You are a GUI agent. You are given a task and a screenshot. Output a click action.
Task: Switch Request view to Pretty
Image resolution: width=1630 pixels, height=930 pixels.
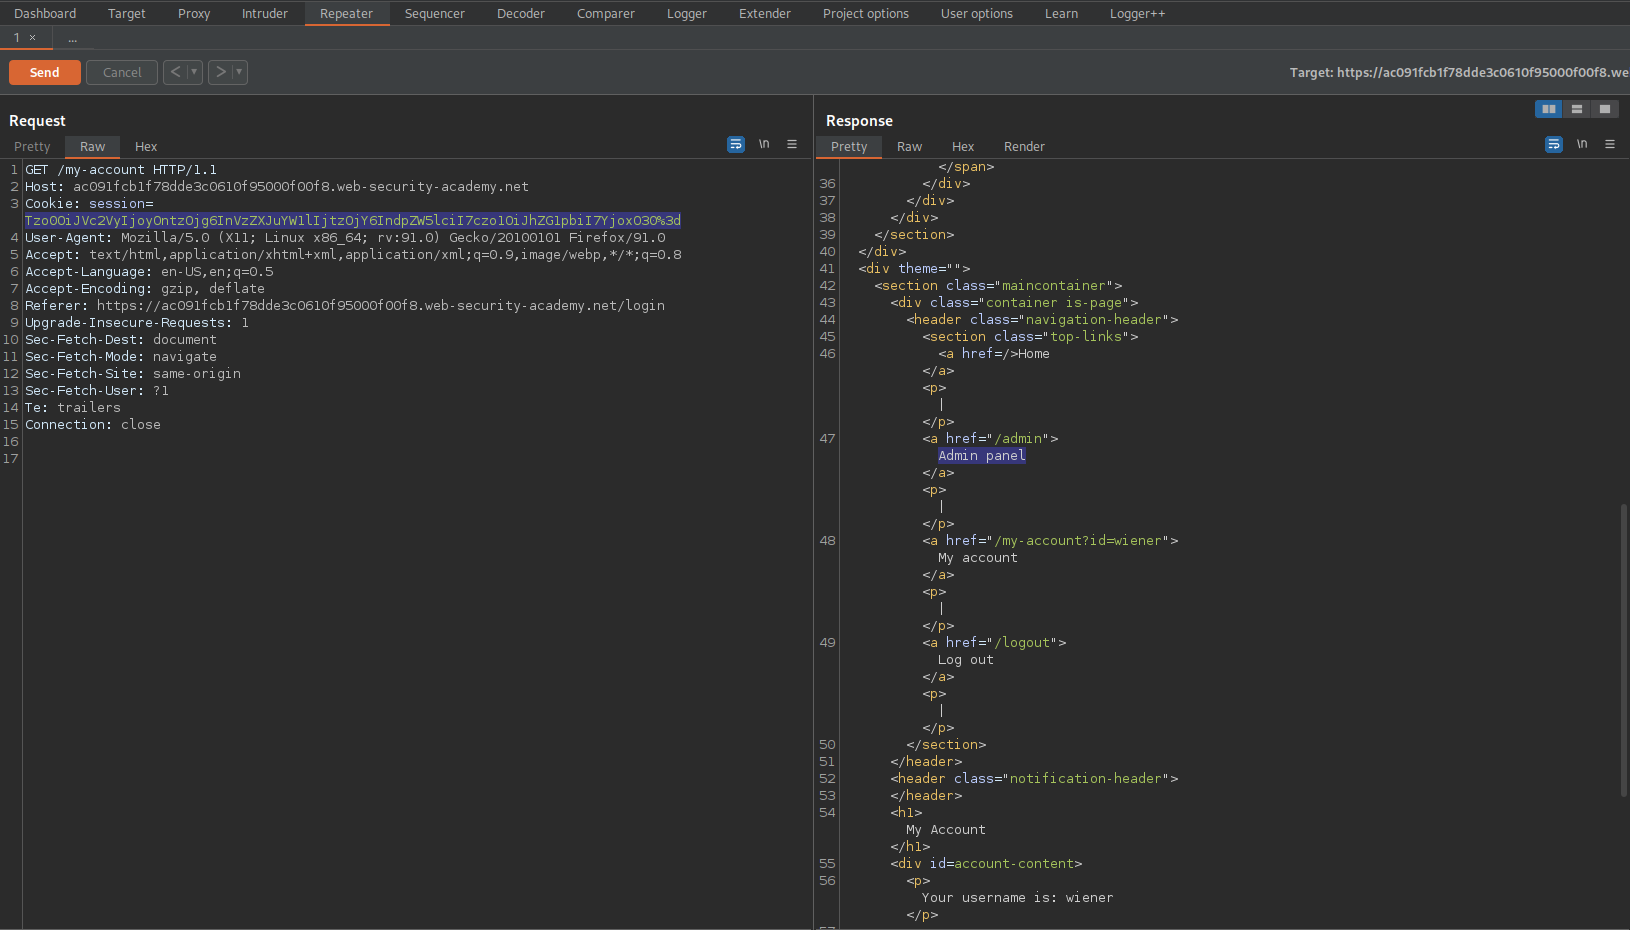pyautogui.click(x=32, y=146)
